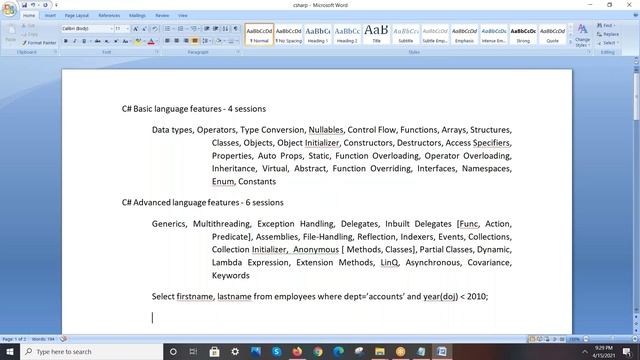Apply the Normal style
This screenshot has width=640, height=360.
[x=259, y=35]
